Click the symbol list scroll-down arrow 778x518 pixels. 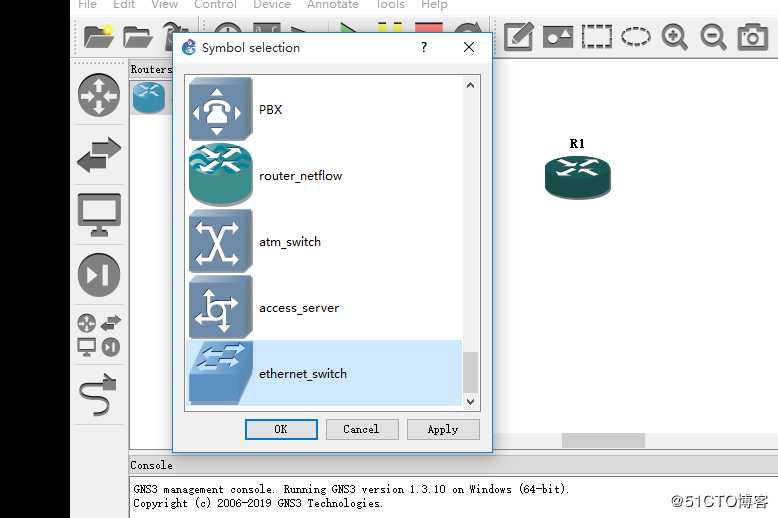[470, 401]
